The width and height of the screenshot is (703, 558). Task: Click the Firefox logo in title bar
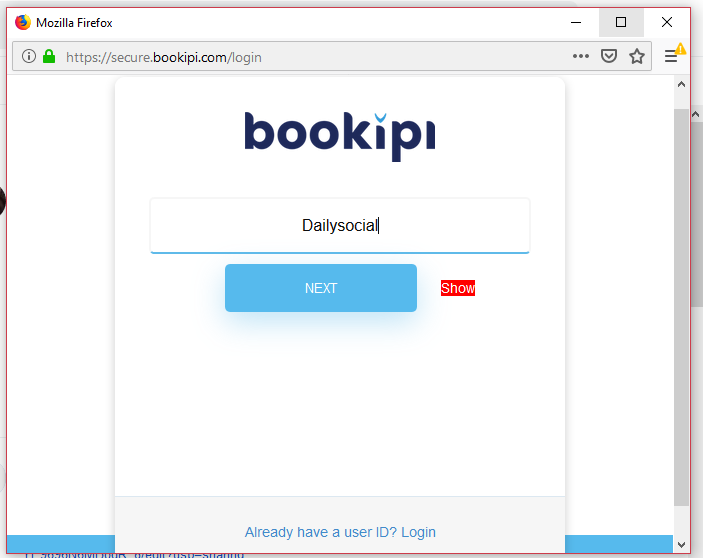22,22
